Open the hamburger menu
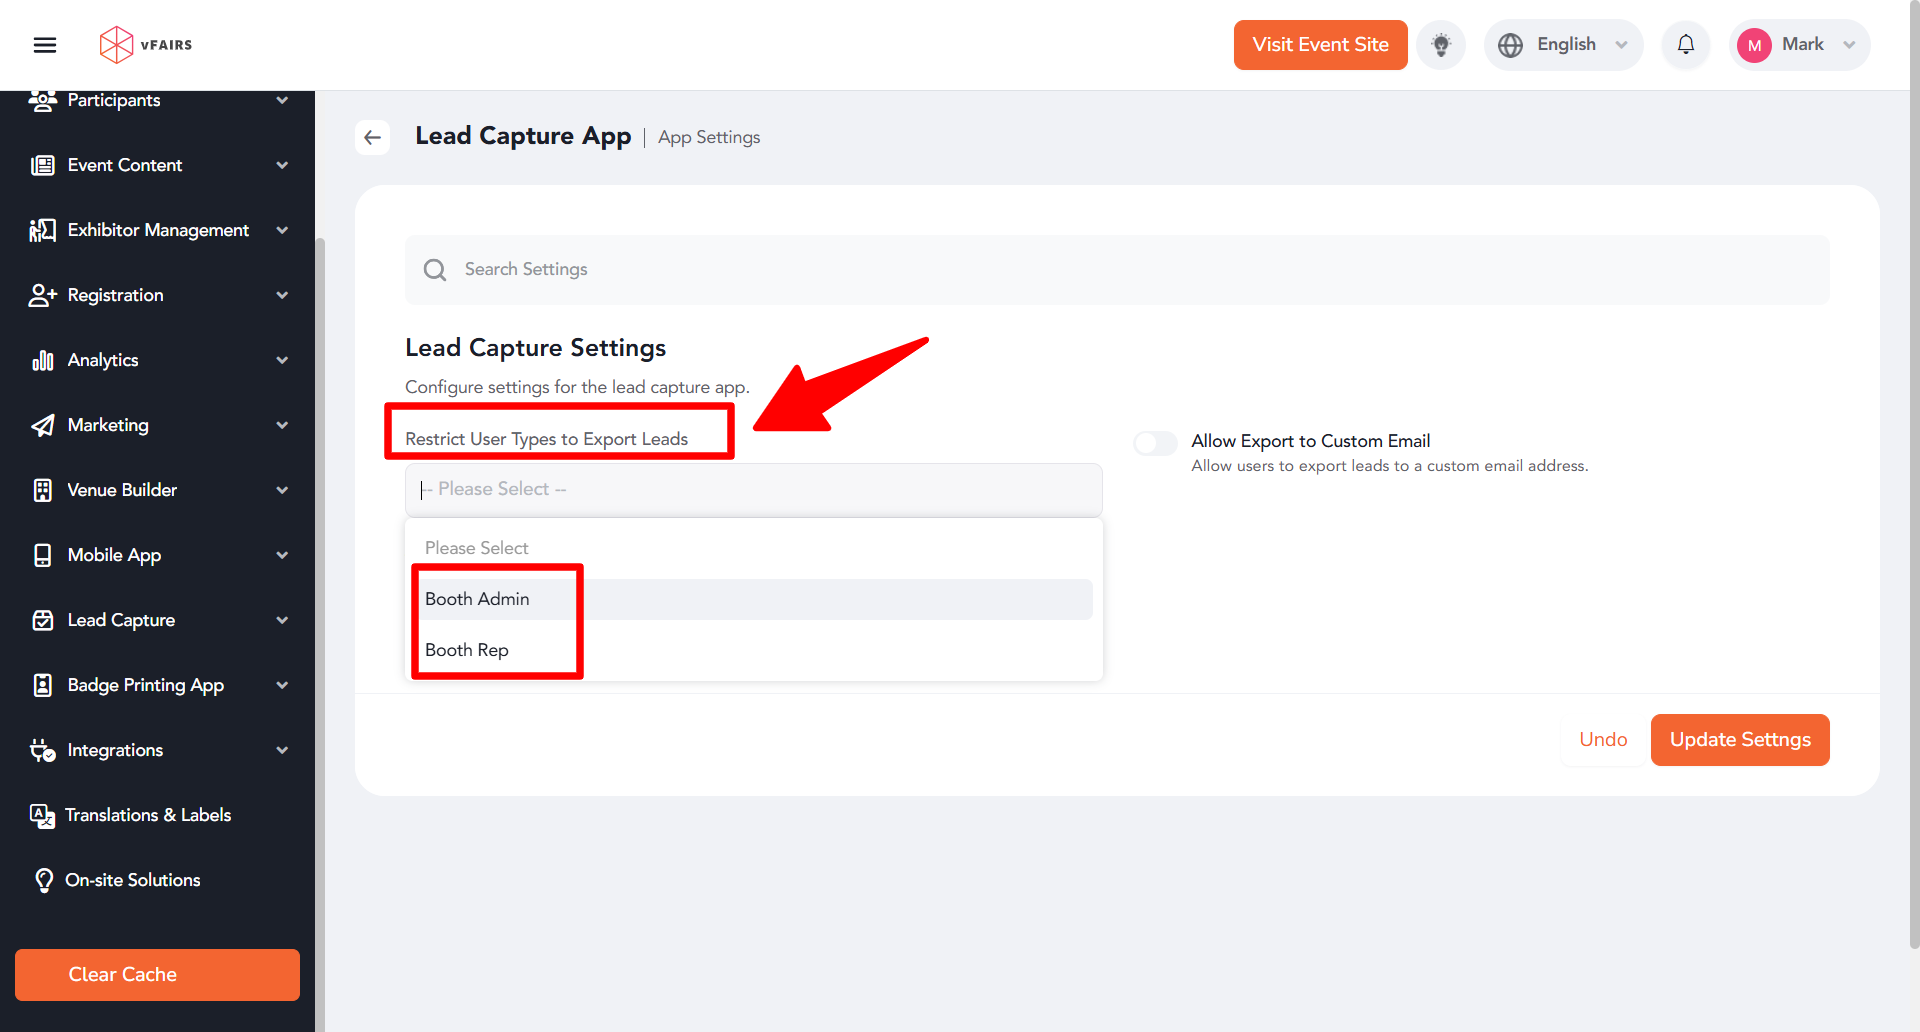 [45, 45]
